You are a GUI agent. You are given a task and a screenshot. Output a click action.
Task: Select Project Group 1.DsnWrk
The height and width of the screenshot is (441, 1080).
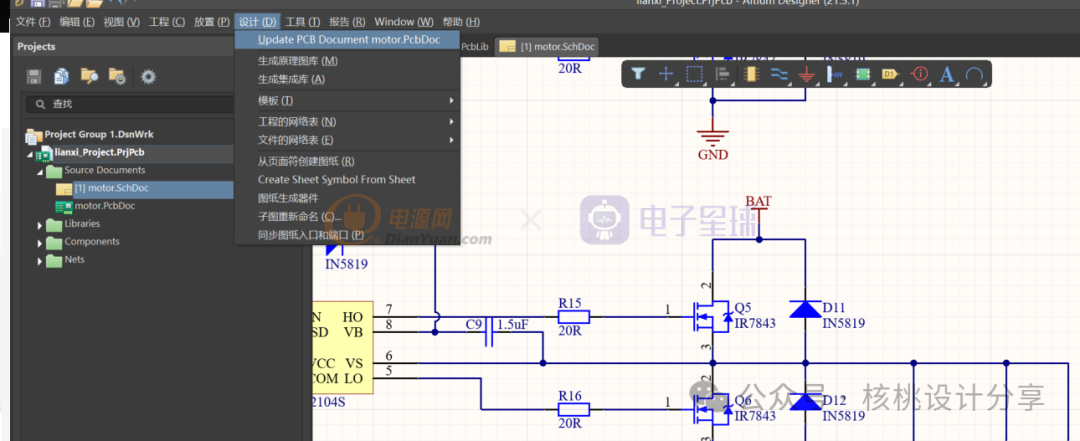89,134
